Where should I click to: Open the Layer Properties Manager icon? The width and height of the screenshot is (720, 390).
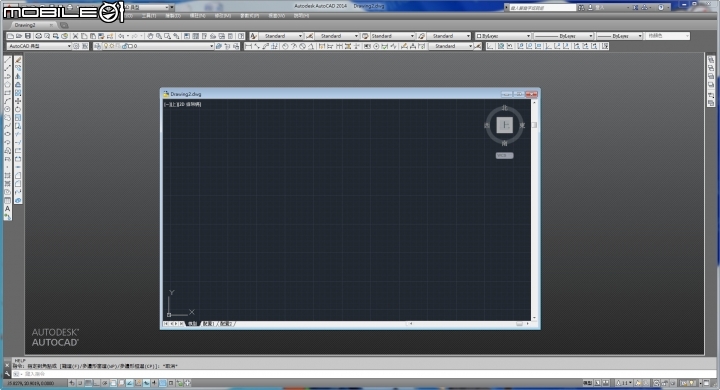click(x=97, y=46)
